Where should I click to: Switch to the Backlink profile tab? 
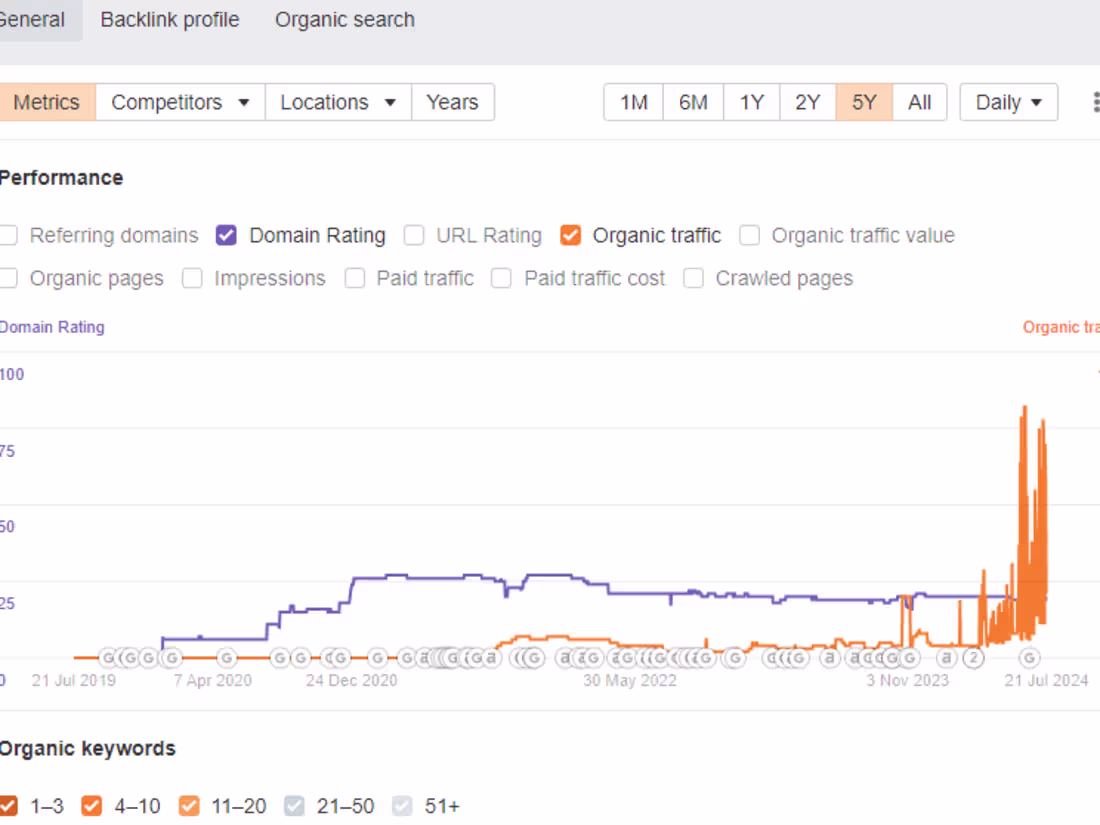click(x=170, y=20)
